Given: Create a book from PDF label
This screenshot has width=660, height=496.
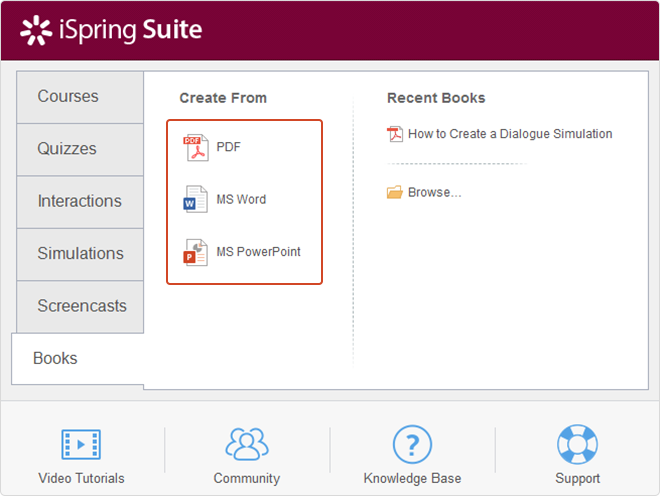Looking at the screenshot, I should tap(229, 147).
